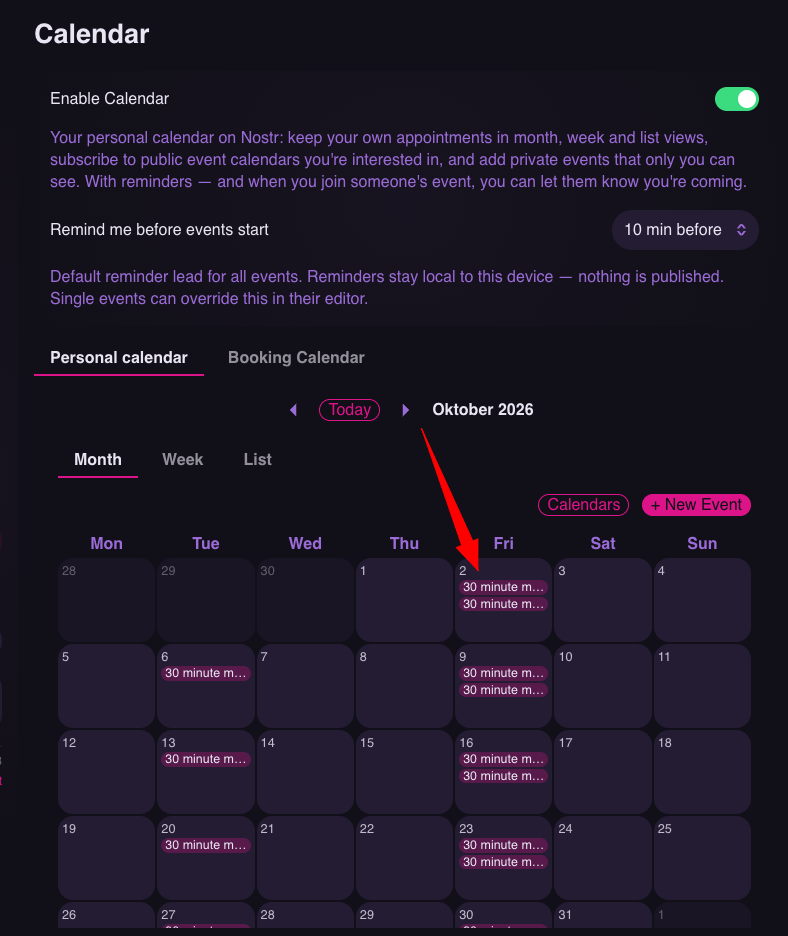The image size is (788, 936).
Task: Create a New Event
Action: point(696,505)
